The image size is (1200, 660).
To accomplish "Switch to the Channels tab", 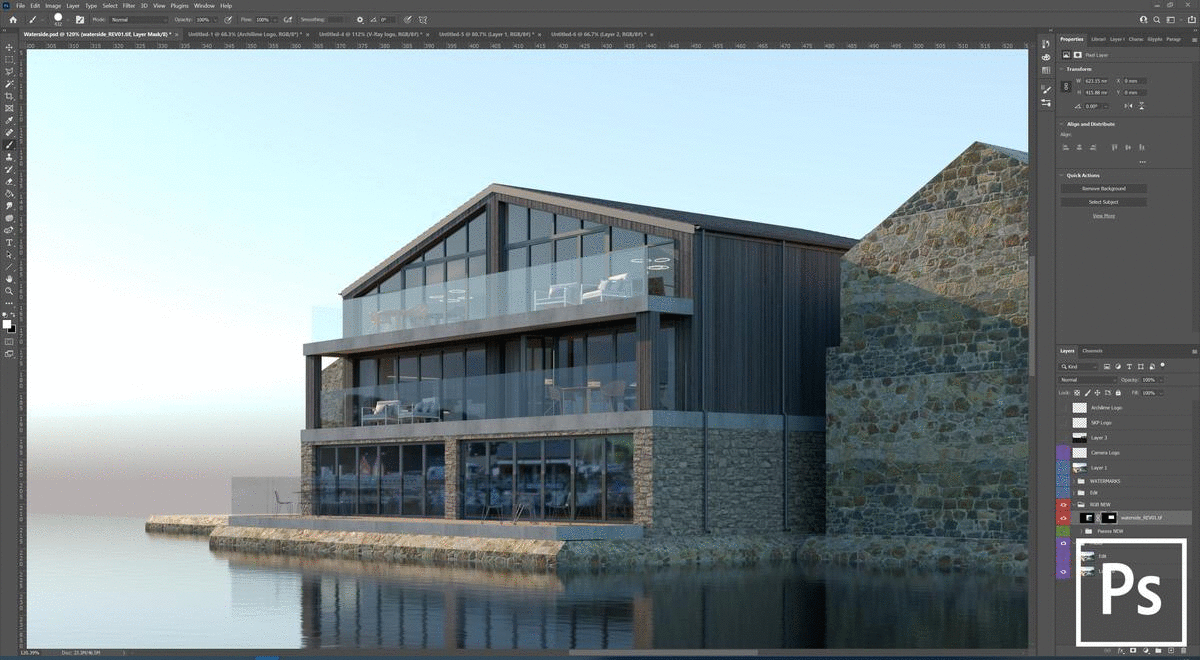I will point(1092,351).
